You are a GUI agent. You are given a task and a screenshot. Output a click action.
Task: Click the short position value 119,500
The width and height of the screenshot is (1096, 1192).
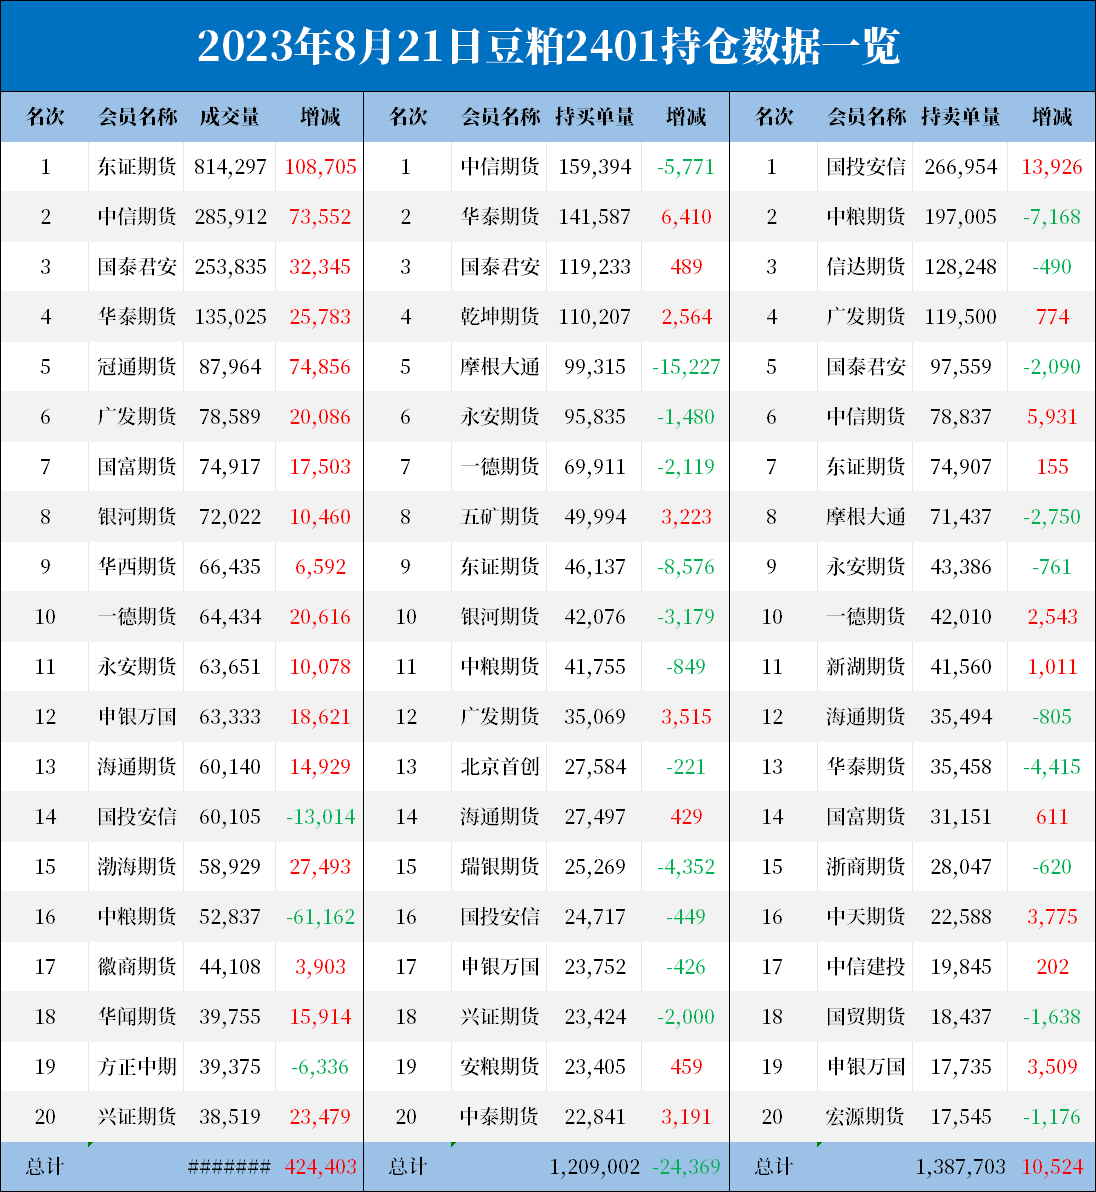pos(961,317)
